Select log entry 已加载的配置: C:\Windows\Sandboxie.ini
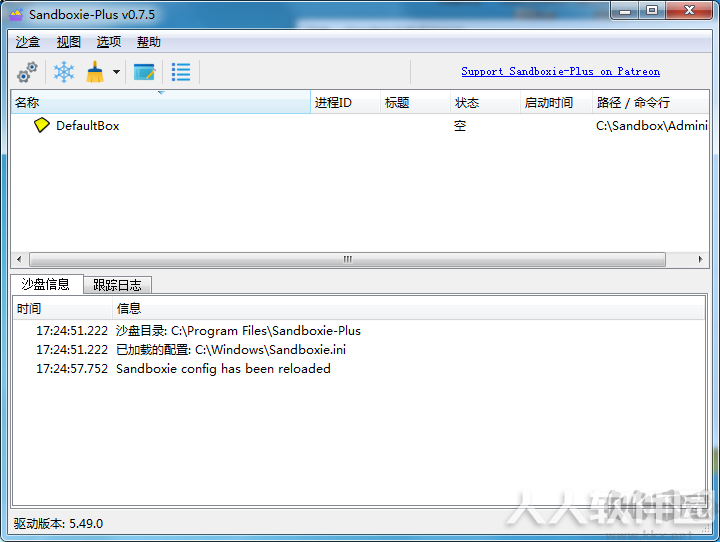720x542 pixels. [359, 350]
